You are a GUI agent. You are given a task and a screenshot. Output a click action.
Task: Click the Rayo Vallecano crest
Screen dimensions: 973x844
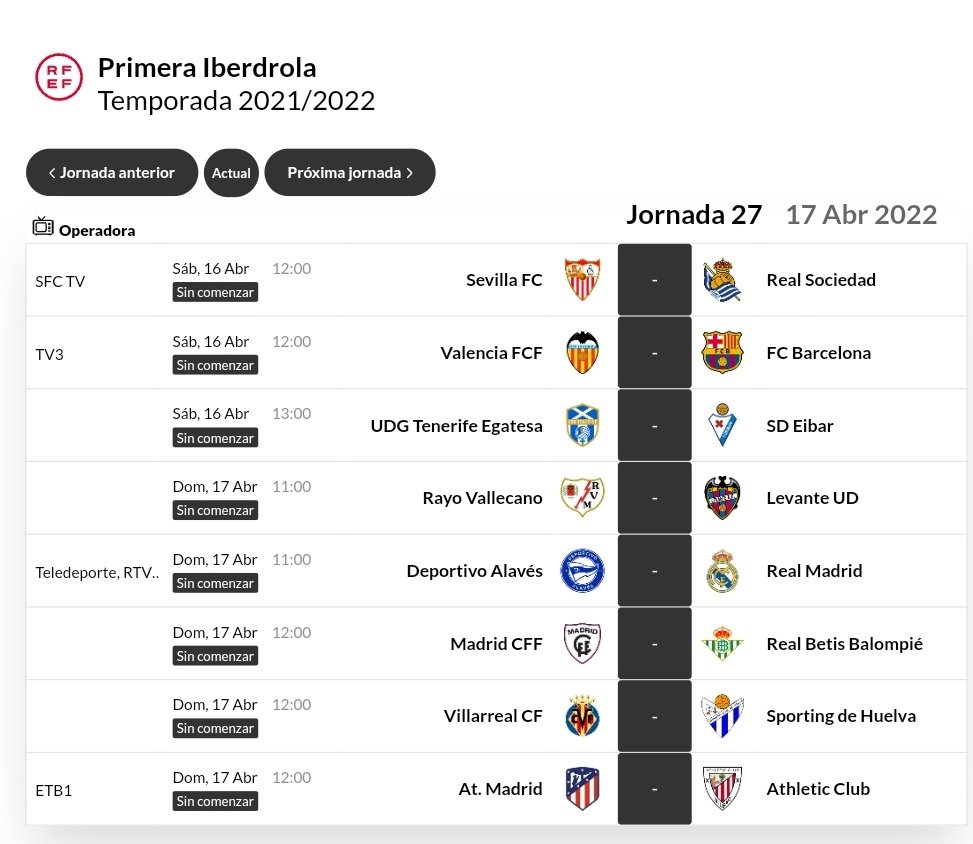[582, 498]
